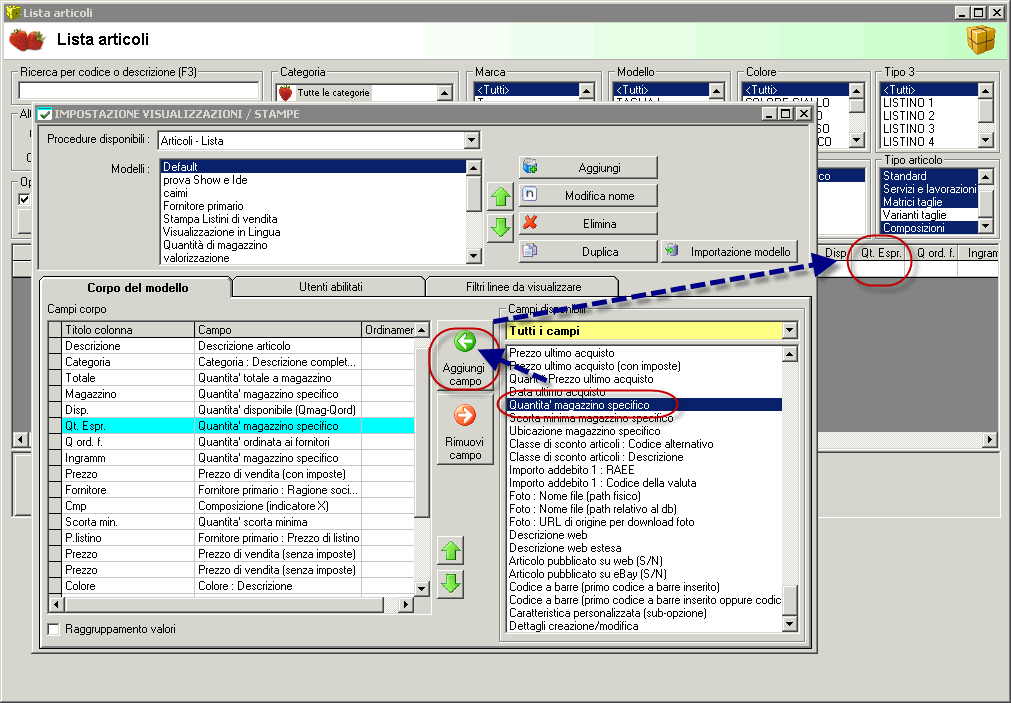Open Filtri linee da visualizzare tab

click(x=524, y=287)
